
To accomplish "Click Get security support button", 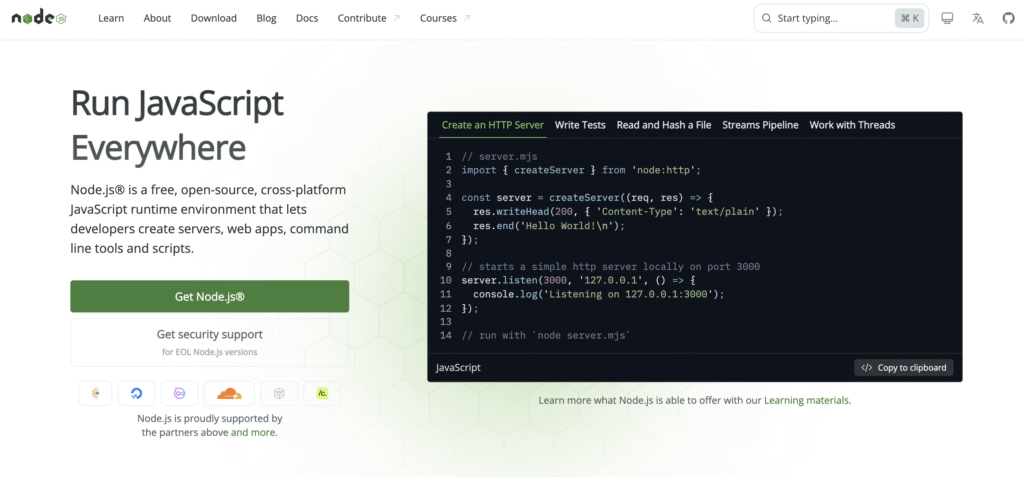I will coord(210,342).
